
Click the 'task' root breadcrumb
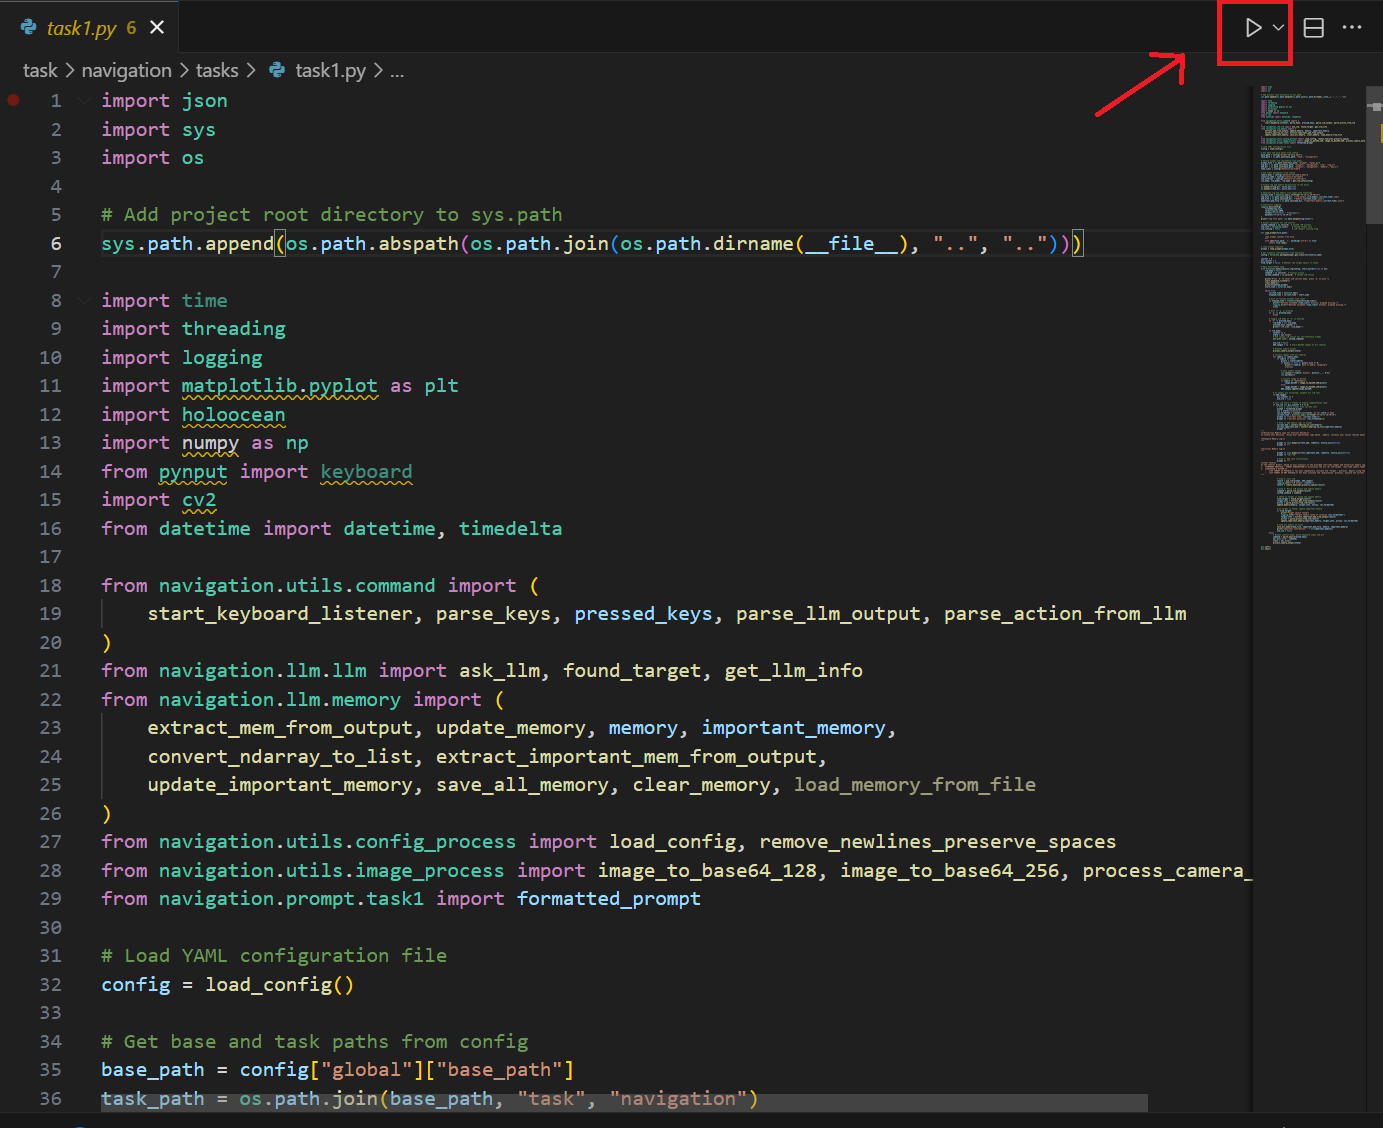(x=40, y=70)
